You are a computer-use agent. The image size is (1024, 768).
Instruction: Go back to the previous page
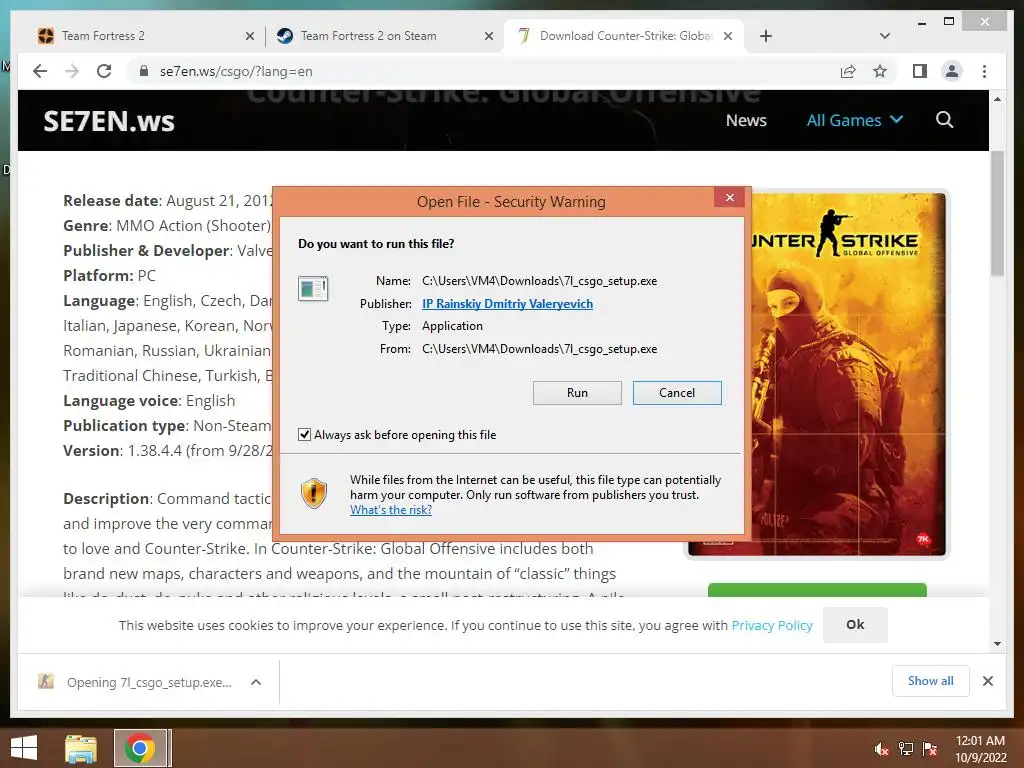point(40,71)
